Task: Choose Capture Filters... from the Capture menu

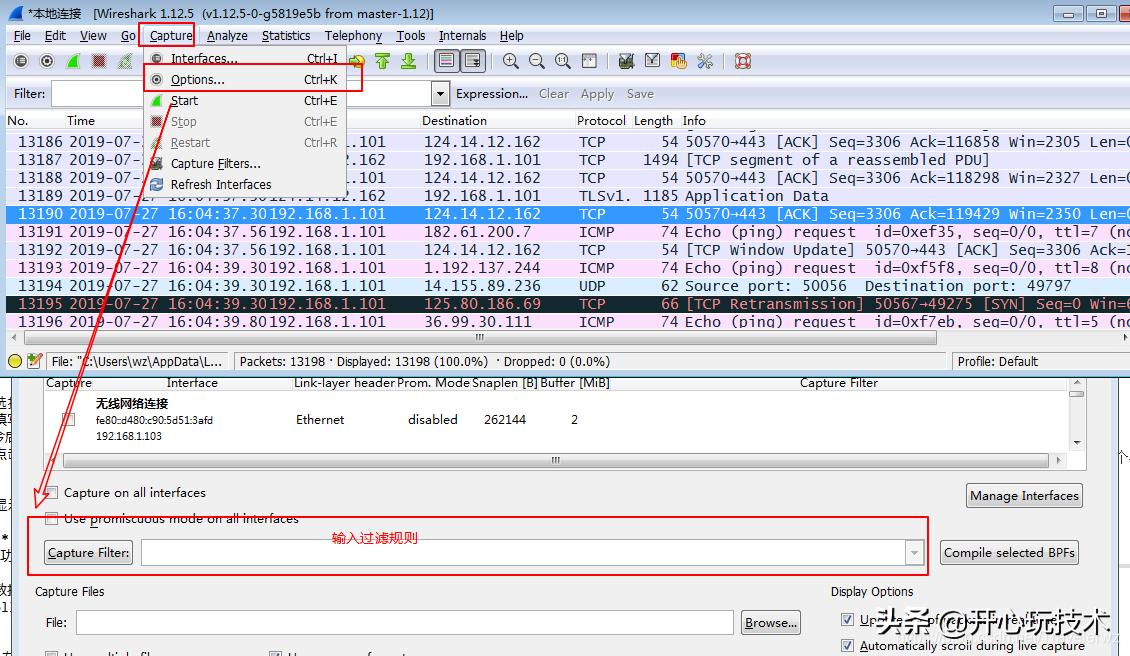Action: tap(215, 164)
